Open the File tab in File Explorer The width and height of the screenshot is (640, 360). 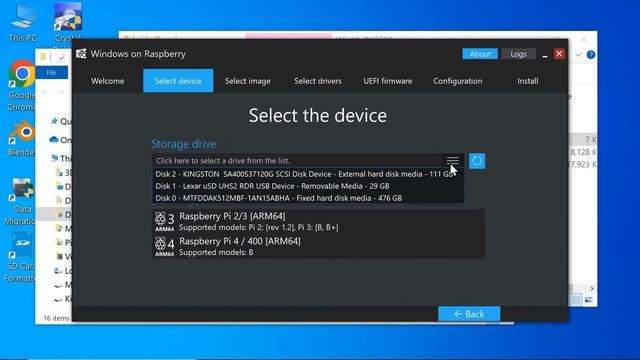click(x=51, y=73)
